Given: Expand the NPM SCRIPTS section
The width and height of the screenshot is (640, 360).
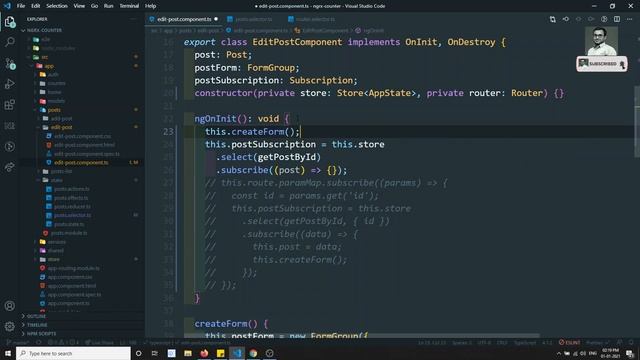Looking at the screenshot, I should [x=41, y=333].
